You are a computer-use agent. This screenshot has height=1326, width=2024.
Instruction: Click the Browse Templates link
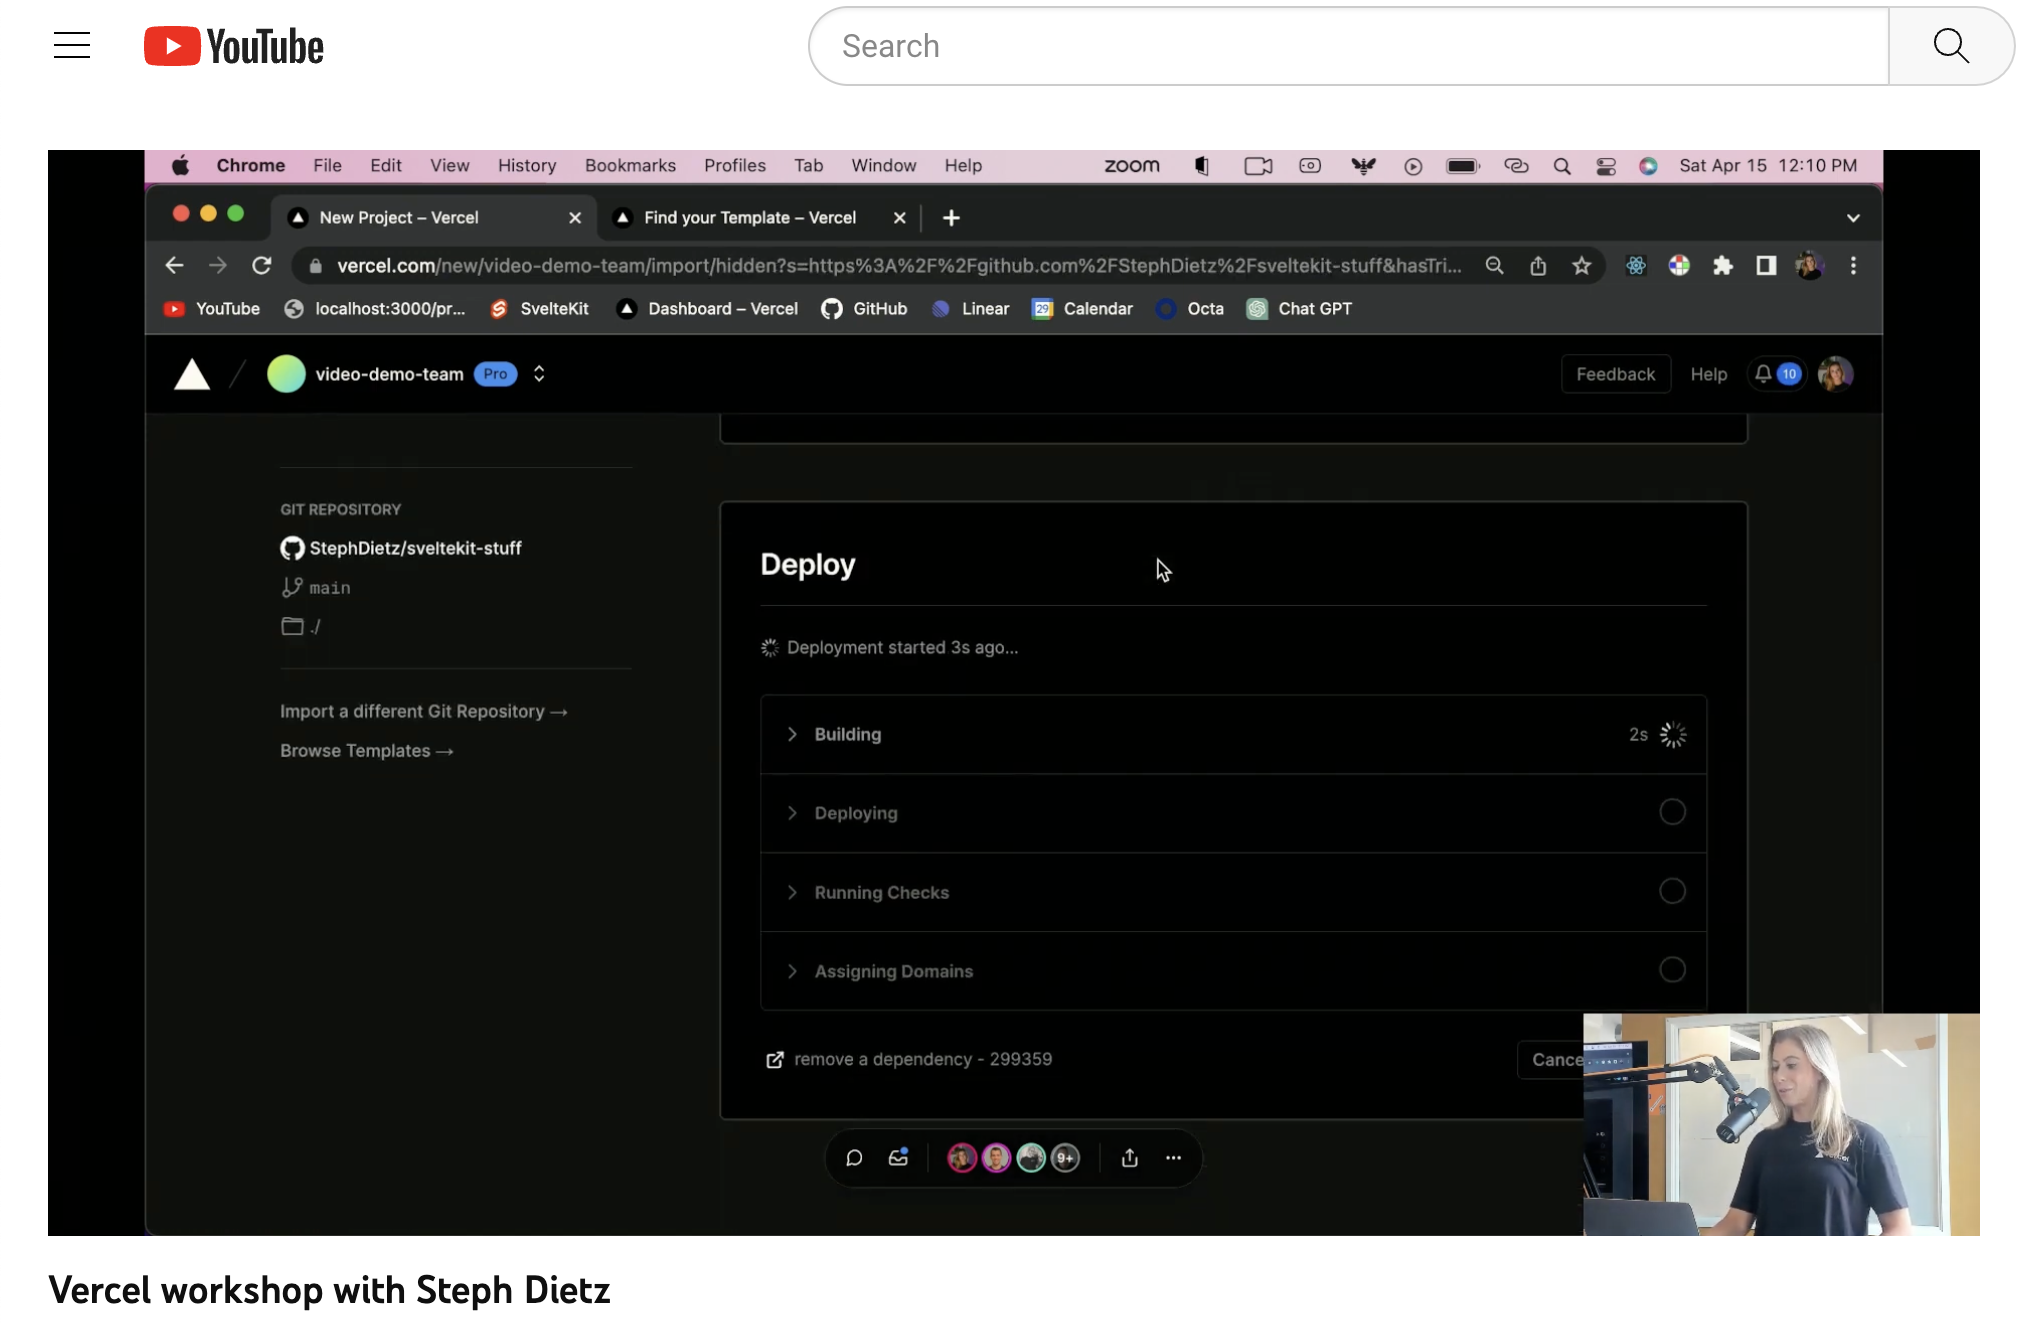[366, 751]
